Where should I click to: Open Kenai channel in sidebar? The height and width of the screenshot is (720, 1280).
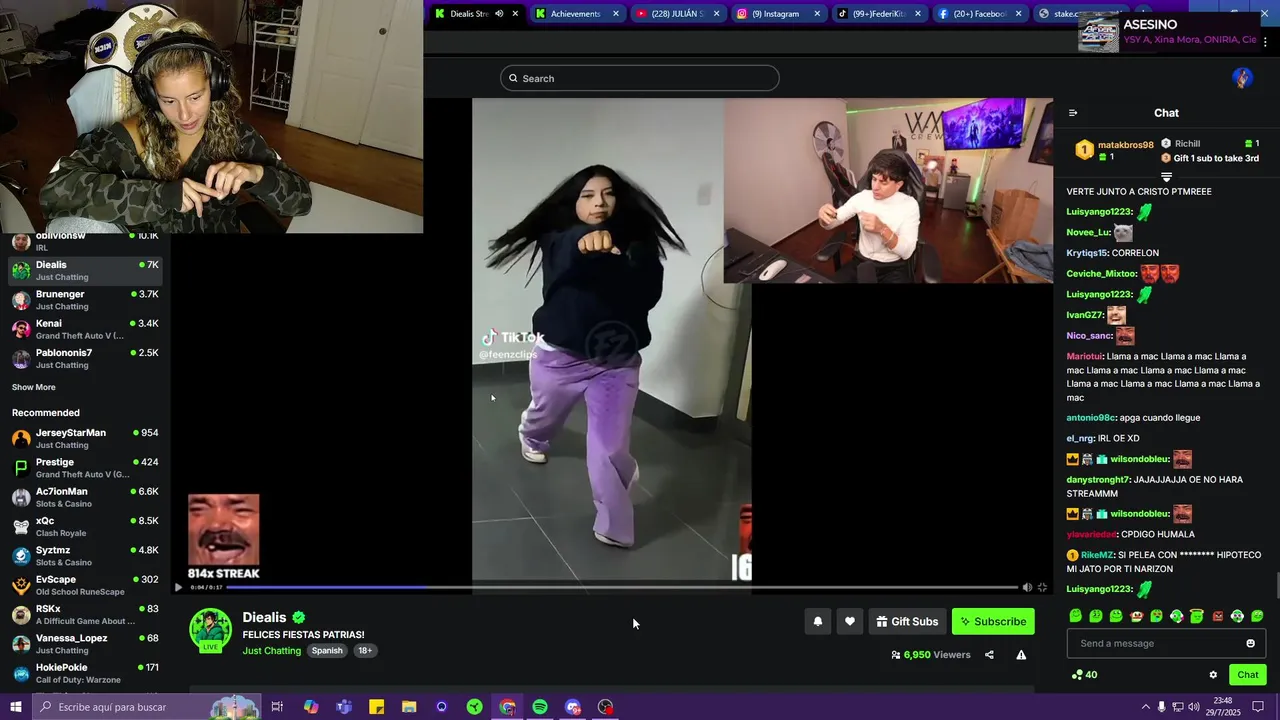[x=85, y=329]
